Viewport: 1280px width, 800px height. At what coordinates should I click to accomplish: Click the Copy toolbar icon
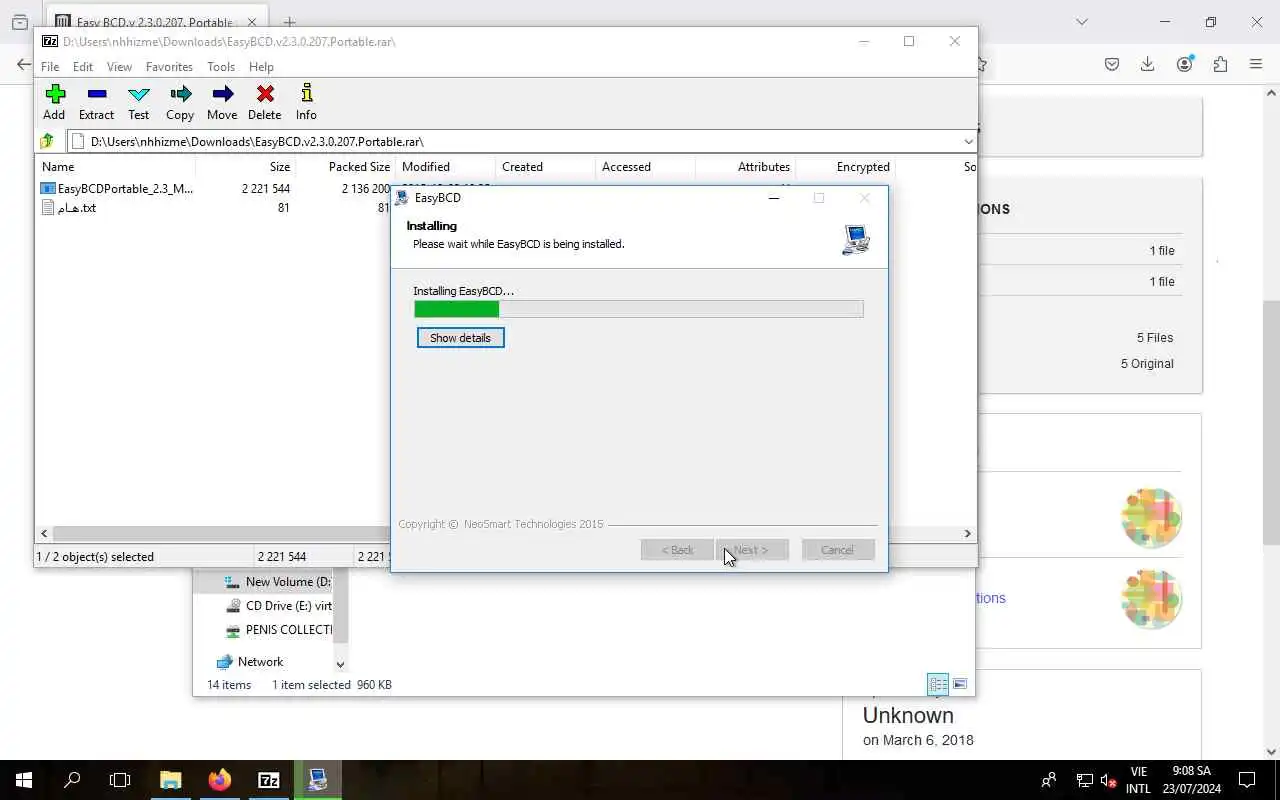click(180, 102)
